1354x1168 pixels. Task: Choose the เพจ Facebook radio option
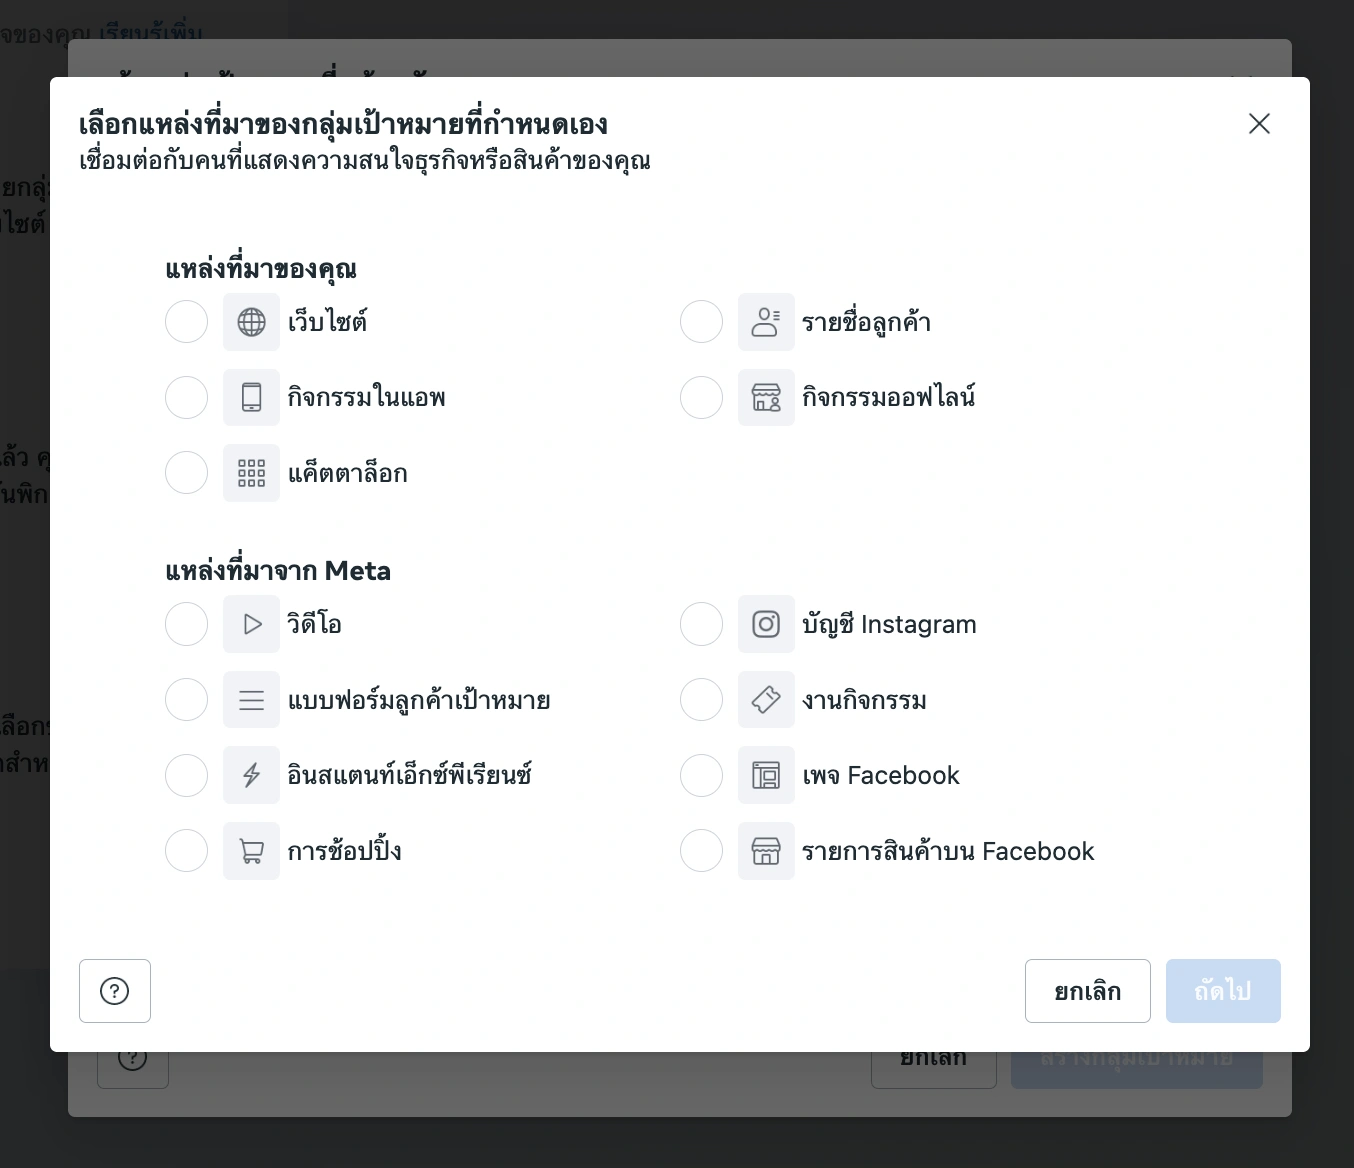tap(701, 775)
